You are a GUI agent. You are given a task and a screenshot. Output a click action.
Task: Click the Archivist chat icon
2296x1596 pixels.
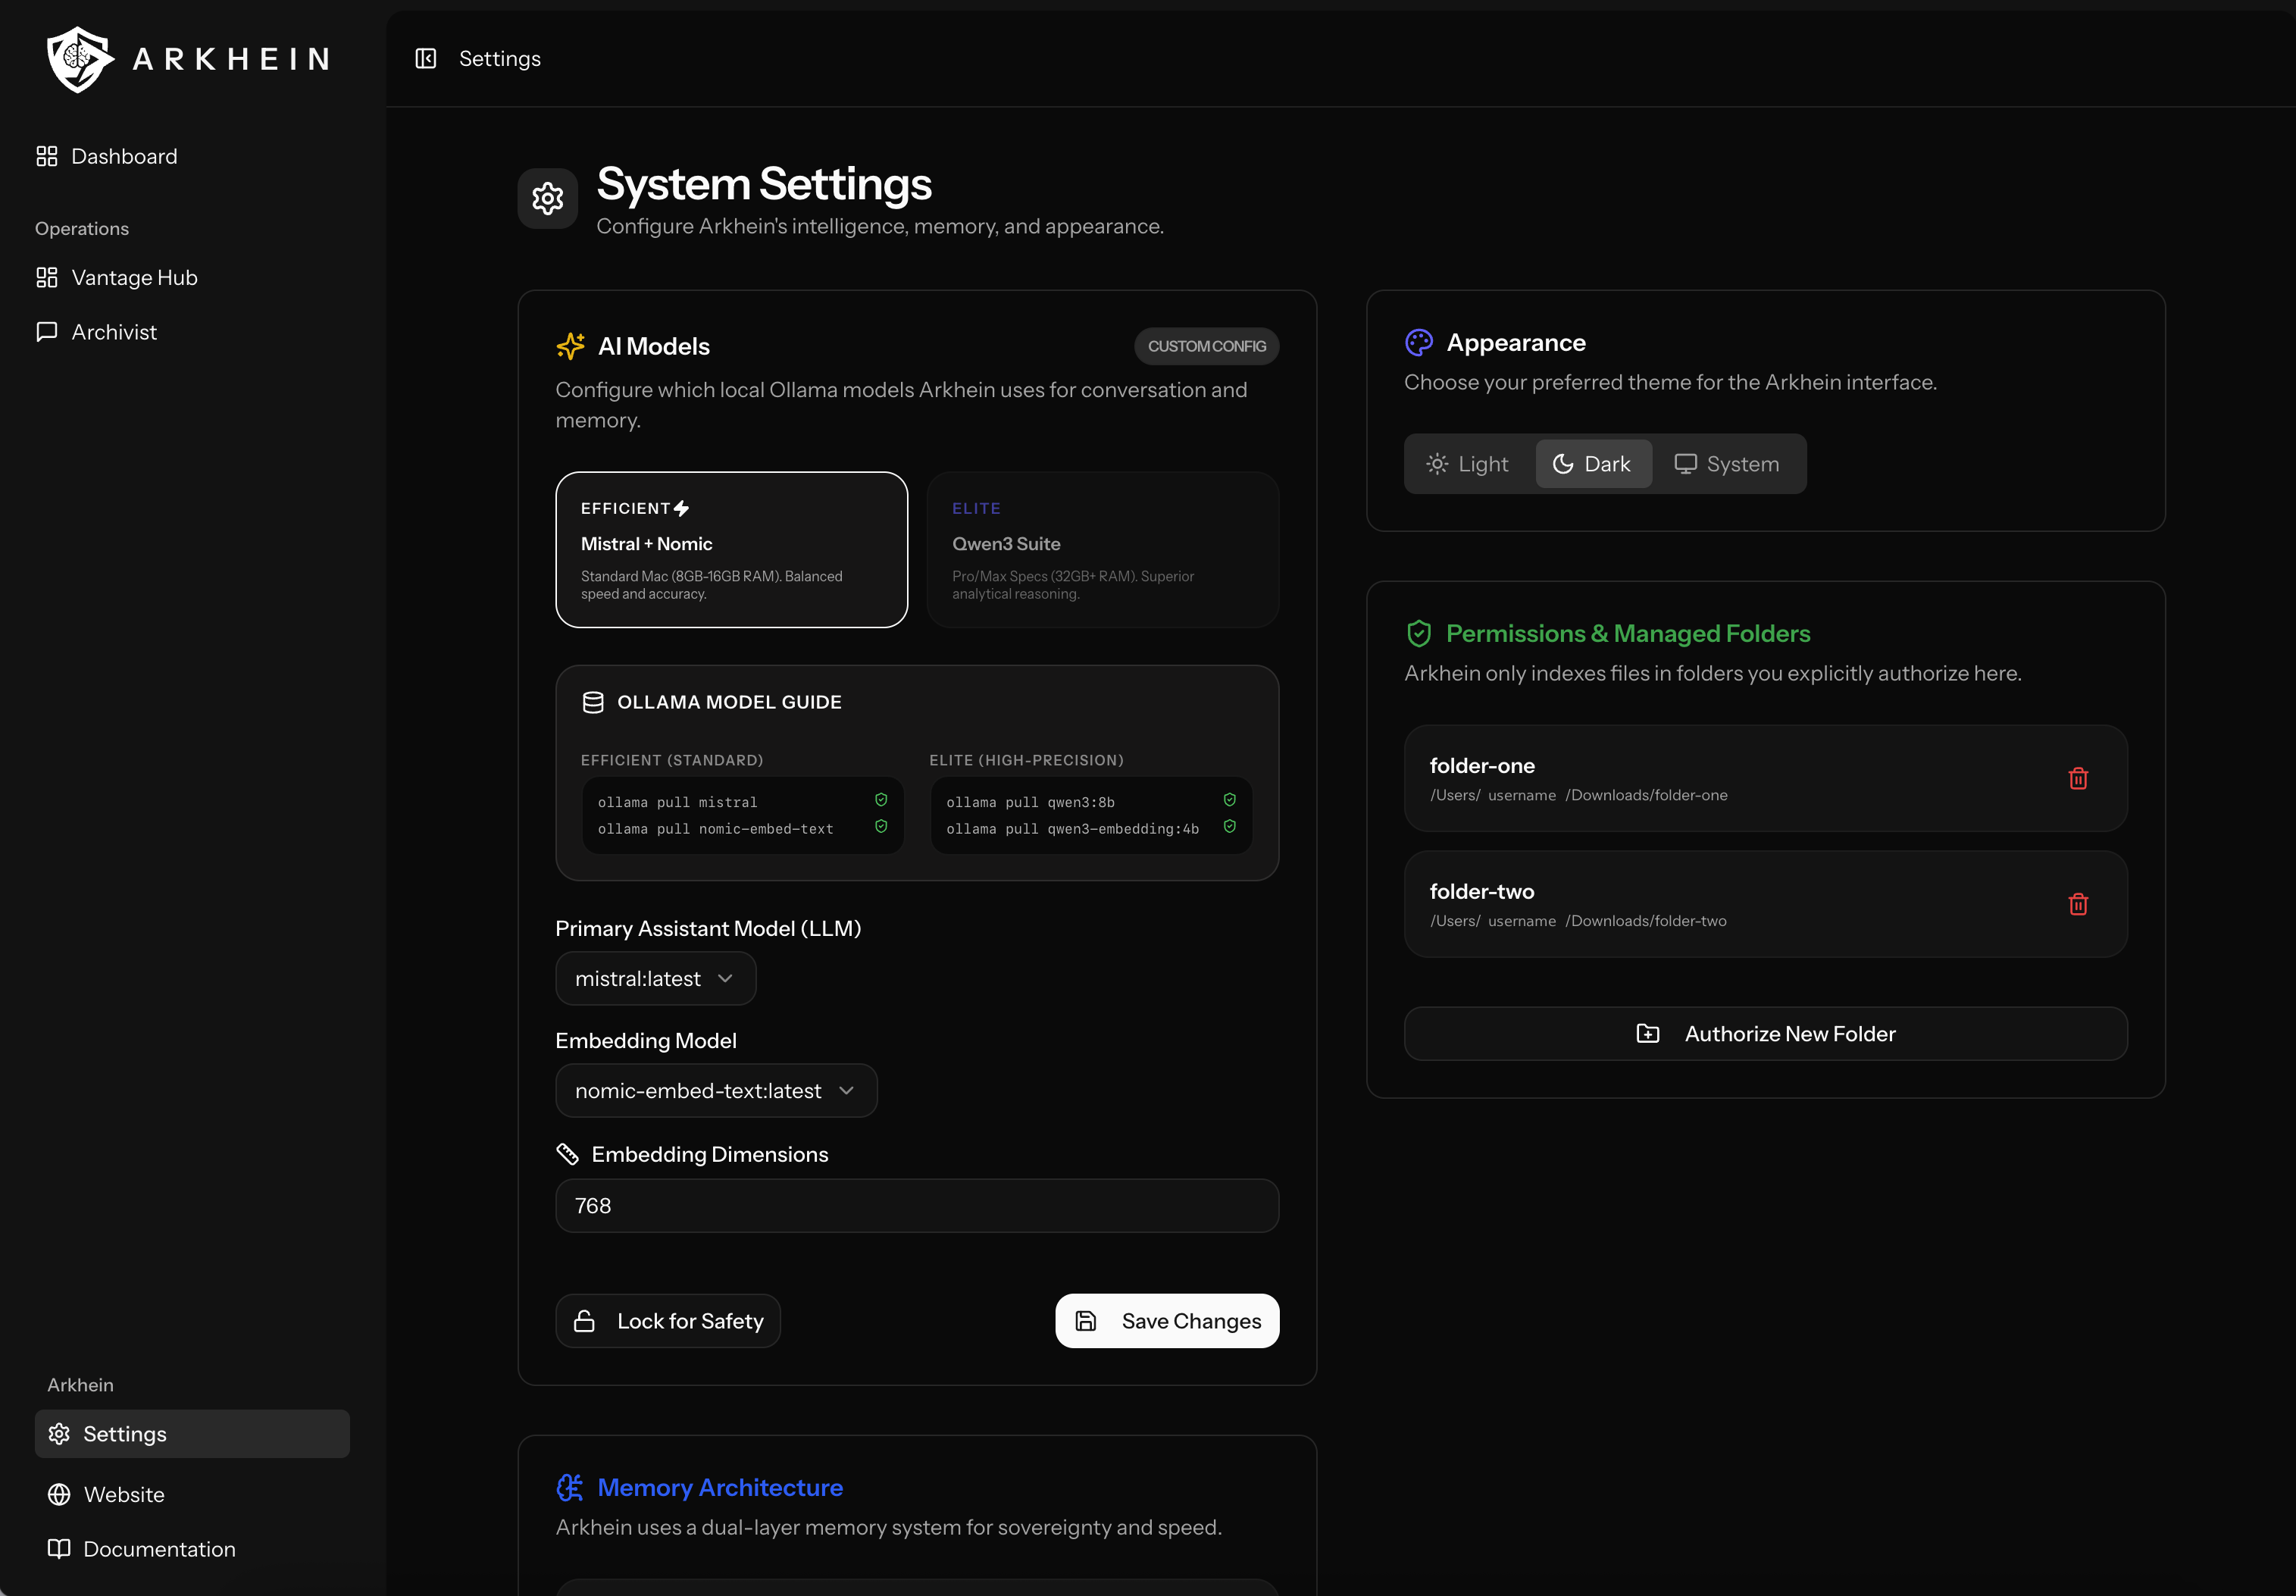(46, 331)
